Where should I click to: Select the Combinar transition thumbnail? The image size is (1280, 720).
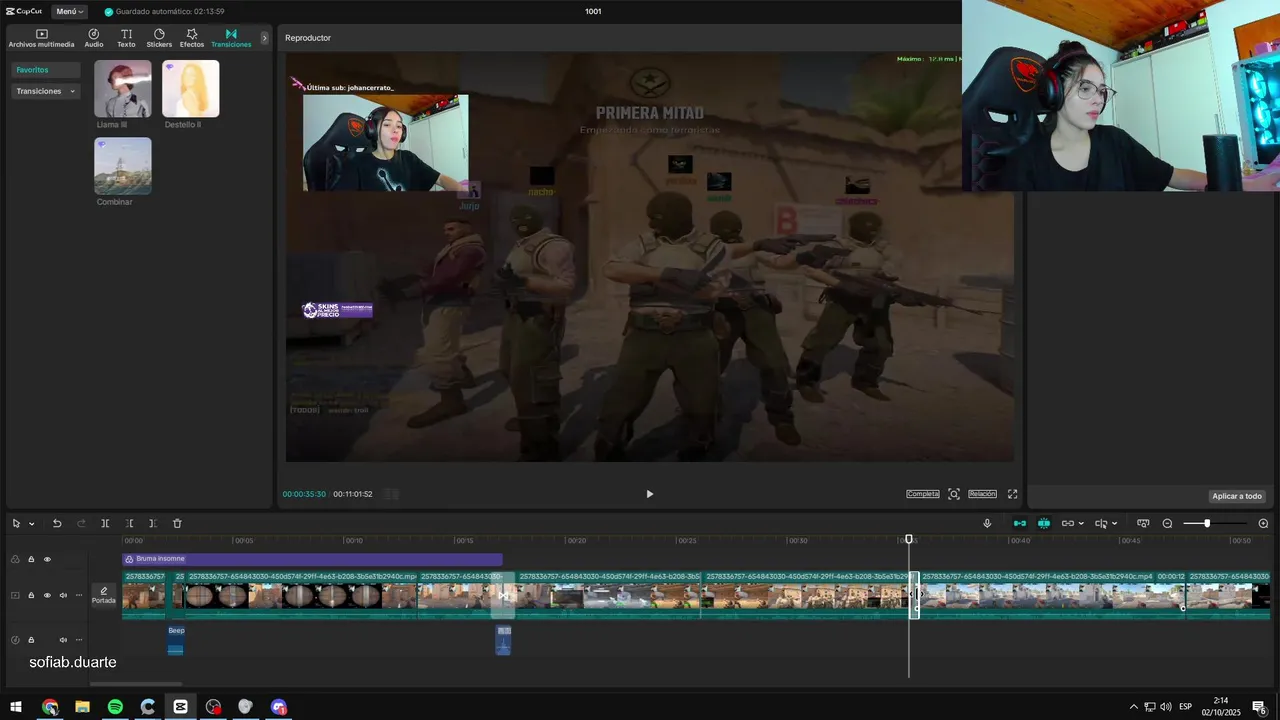(123, 166)
